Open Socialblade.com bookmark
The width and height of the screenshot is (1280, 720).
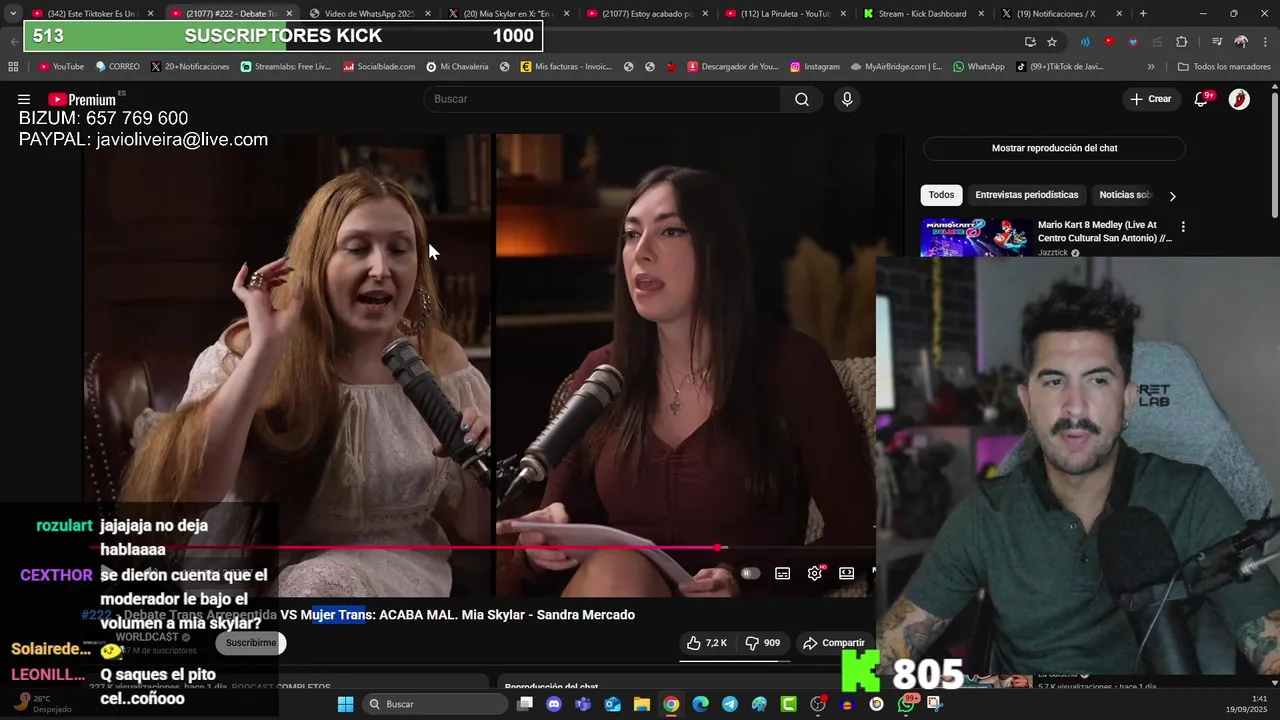click(x=379, y=67)
